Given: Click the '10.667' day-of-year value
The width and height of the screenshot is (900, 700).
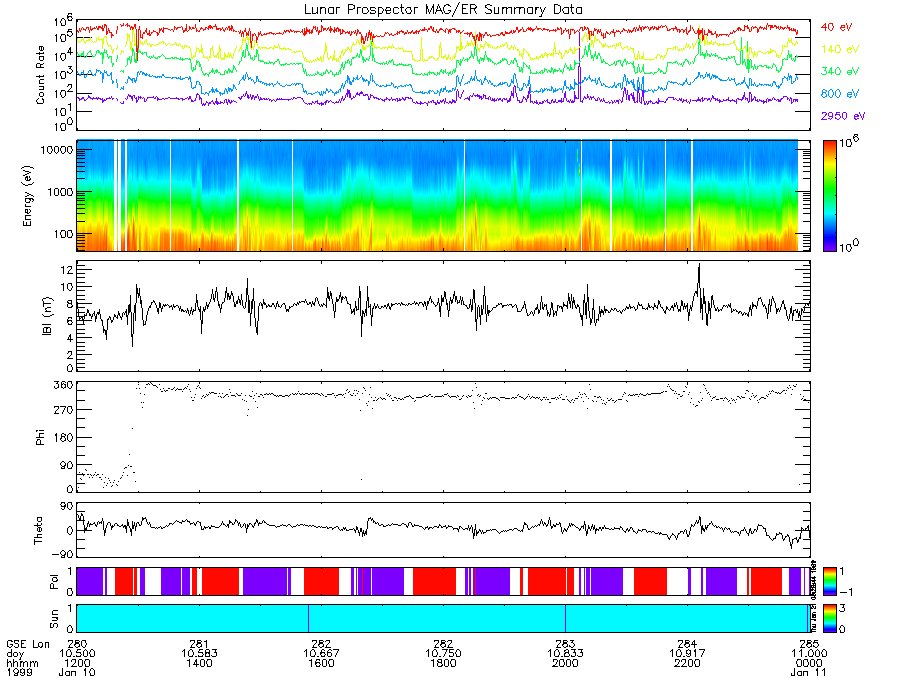Looking at the screenshot, I should [x=321, y=654].
